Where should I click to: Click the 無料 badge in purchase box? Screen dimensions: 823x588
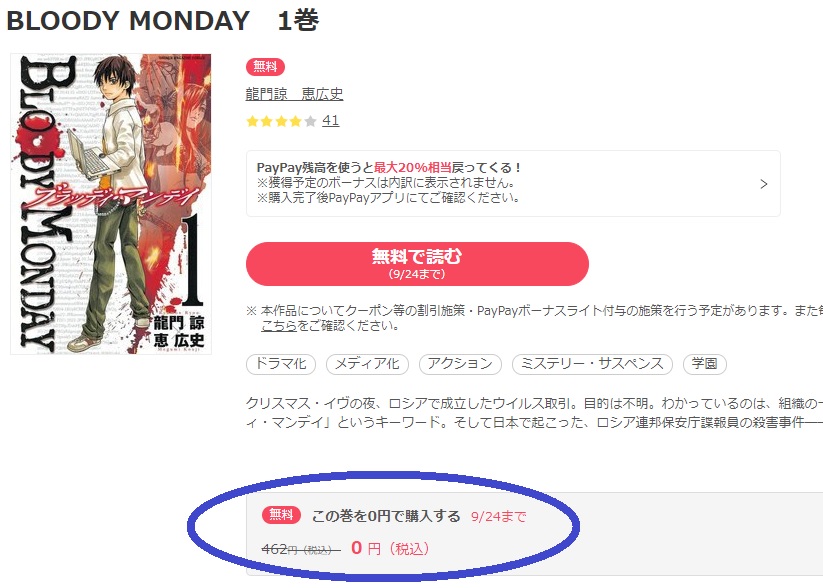click(x=281, y=515)
